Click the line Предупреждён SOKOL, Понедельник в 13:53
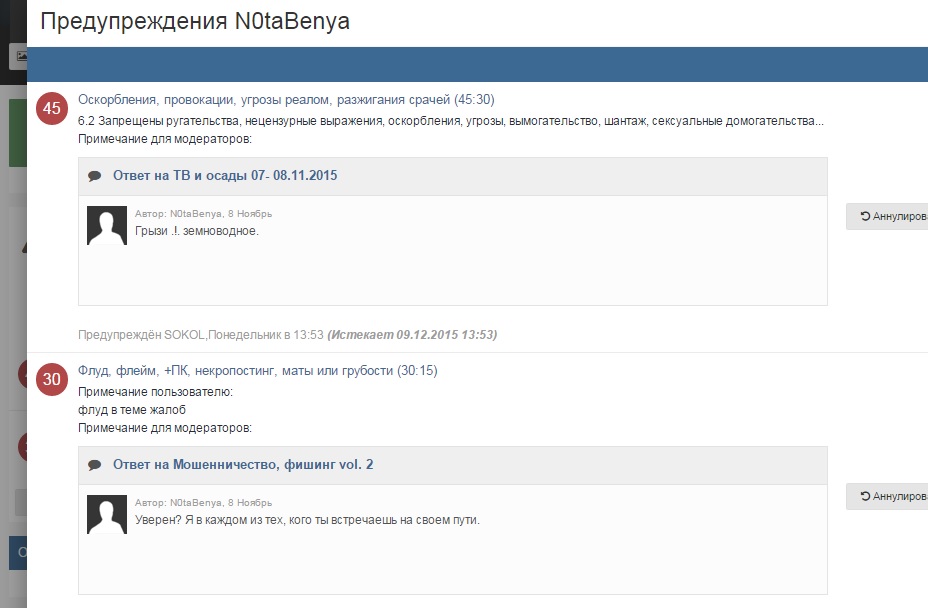This screenshot has height=608, width=928. (201, 334)
